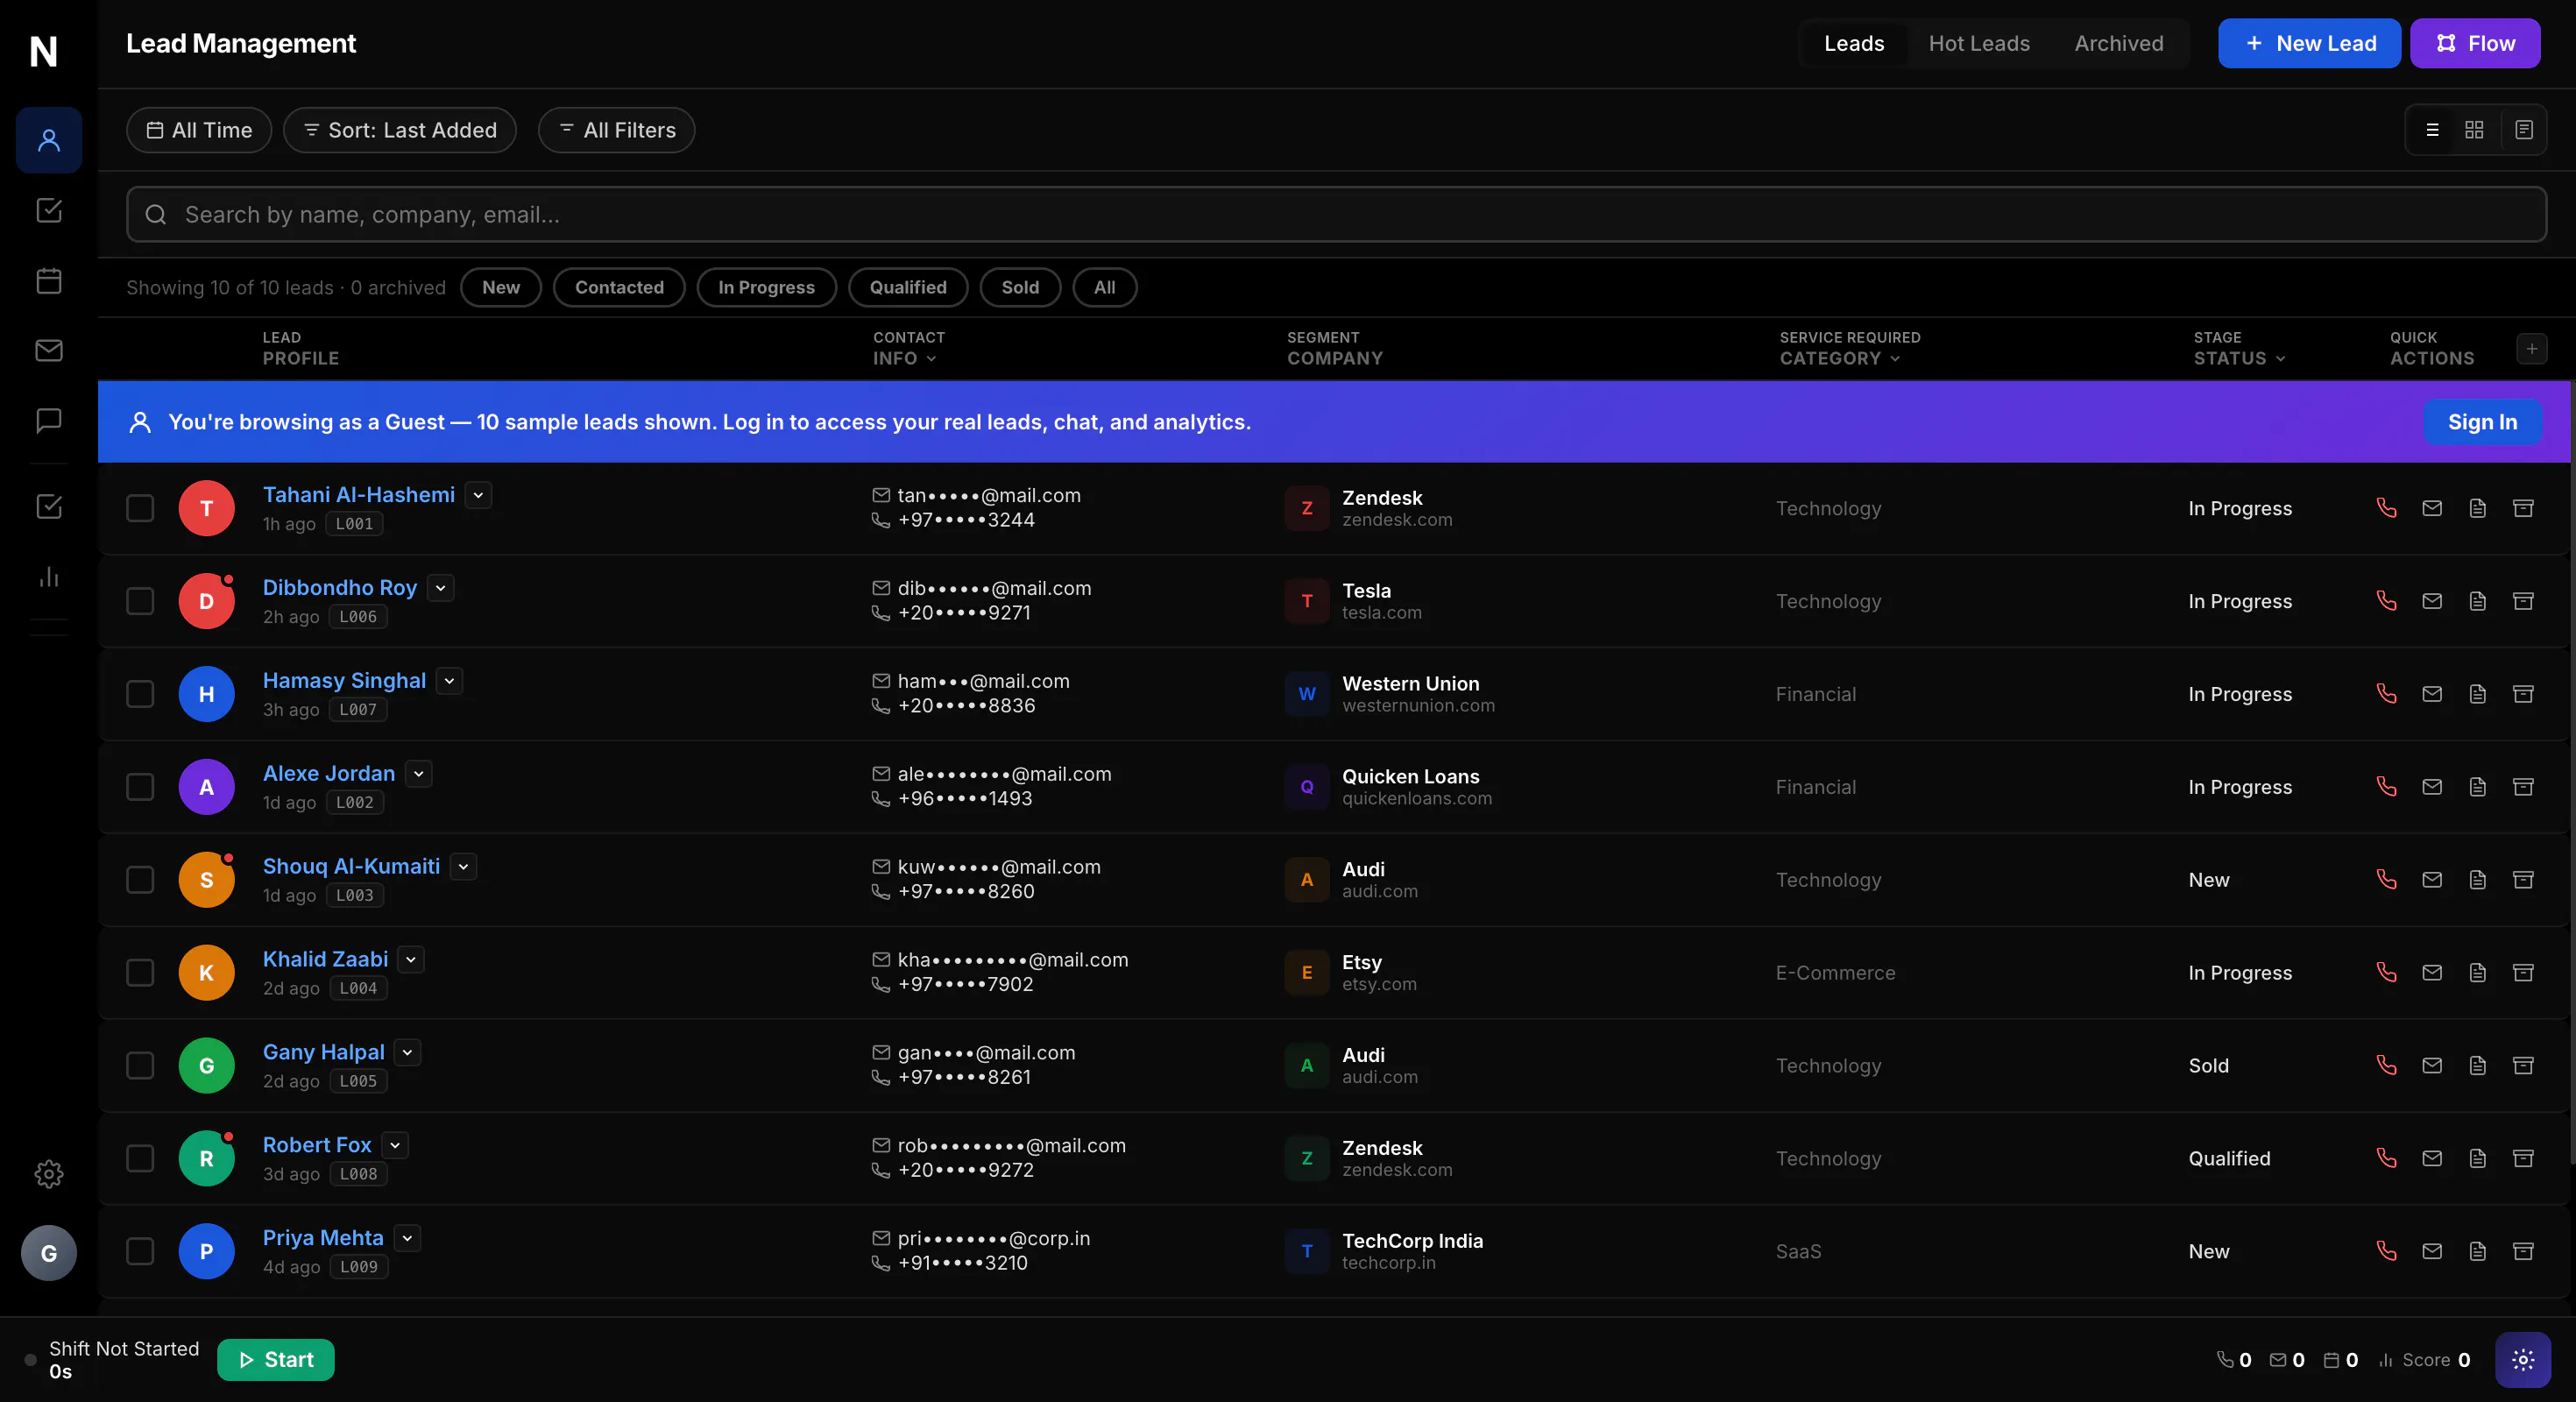
Task: Select the checkbox for Shouq Al-Kumaiti
Action: click(140, 880)
